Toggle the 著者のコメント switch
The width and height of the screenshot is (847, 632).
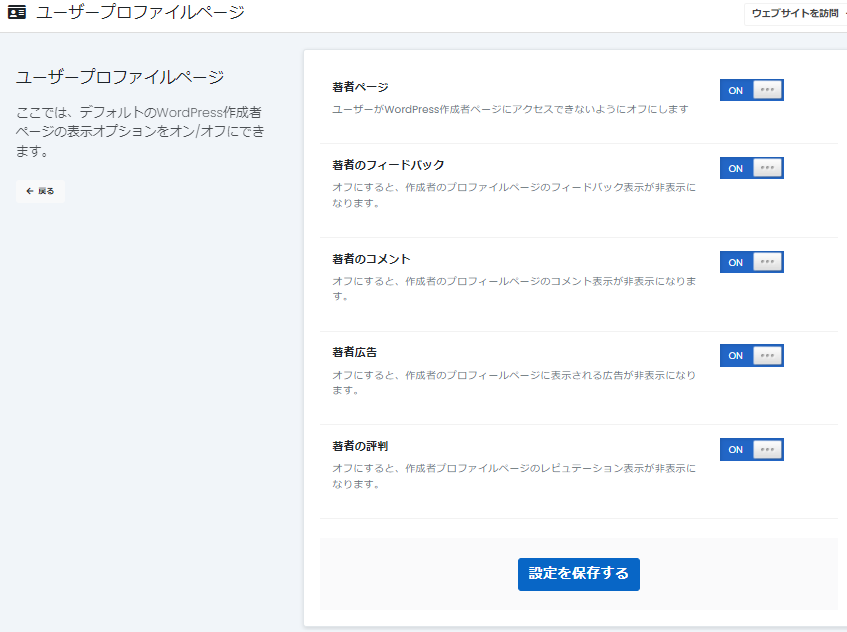click(x=751, y=262)
